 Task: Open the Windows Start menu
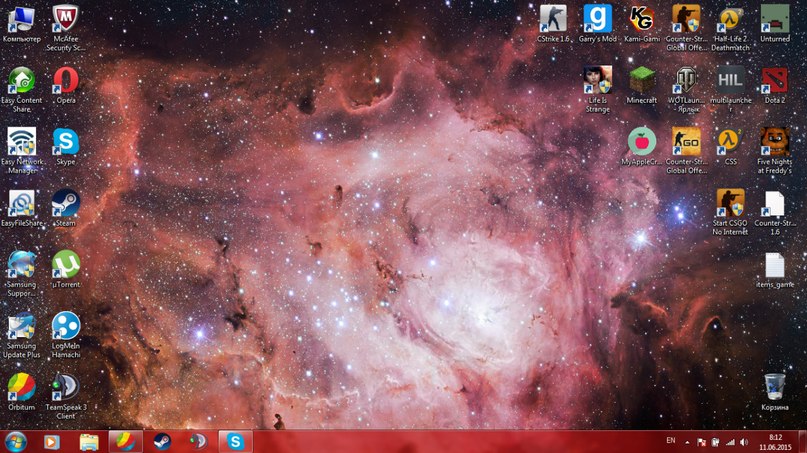[15, 442]
